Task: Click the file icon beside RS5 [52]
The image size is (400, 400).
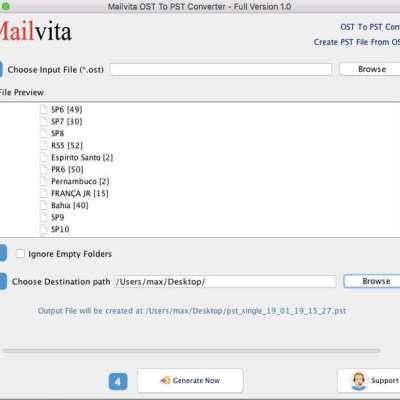Action: 44,145
